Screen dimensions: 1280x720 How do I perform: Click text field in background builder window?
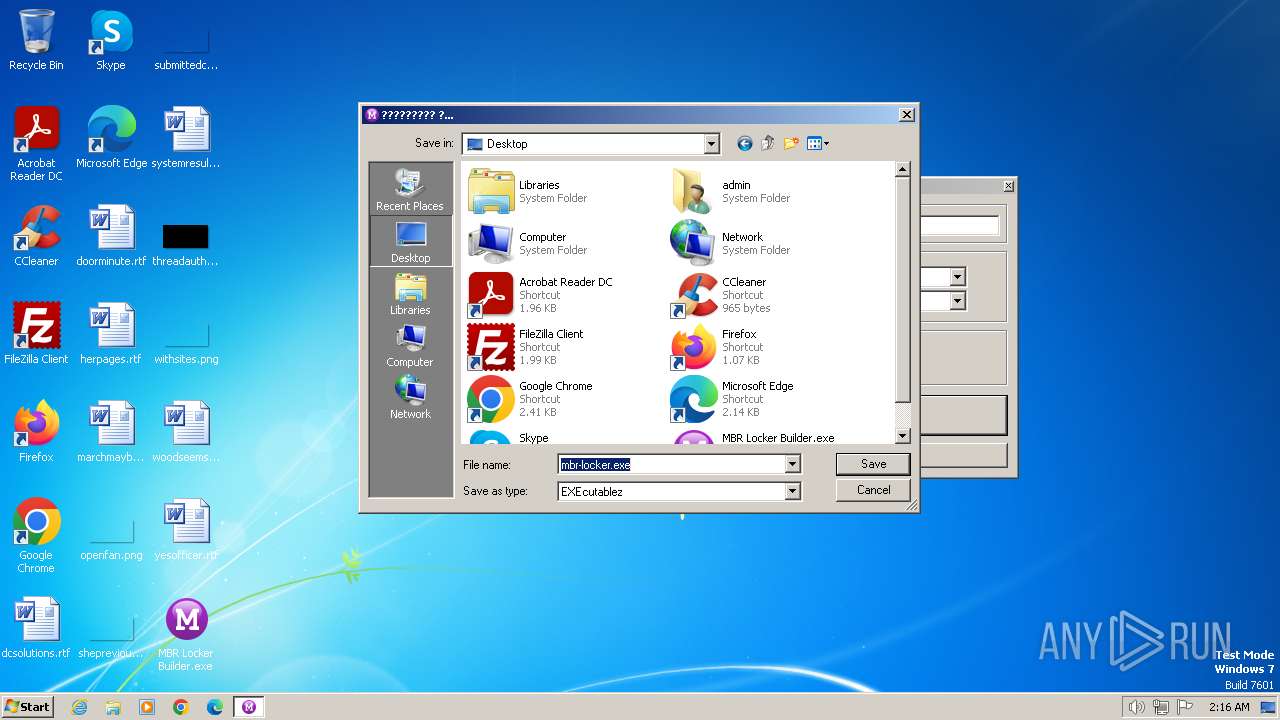pos(959,225)
